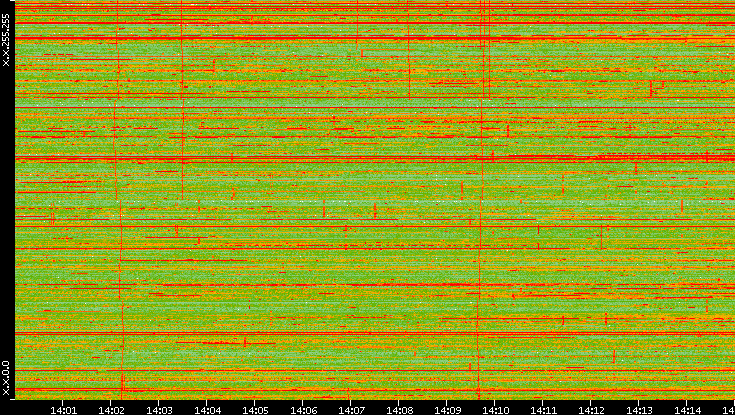Click the 14:02 time axis label

click(x=111, y=410)
